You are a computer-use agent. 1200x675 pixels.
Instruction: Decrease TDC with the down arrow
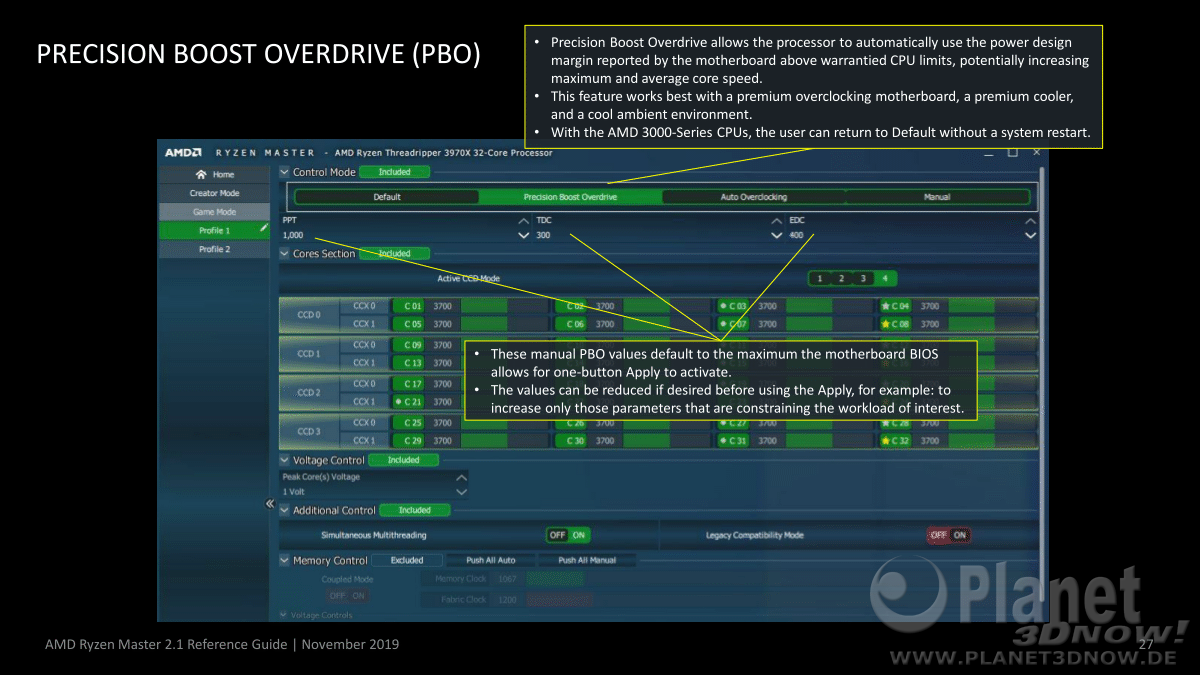pyautogui.click(x=777, y=236)
